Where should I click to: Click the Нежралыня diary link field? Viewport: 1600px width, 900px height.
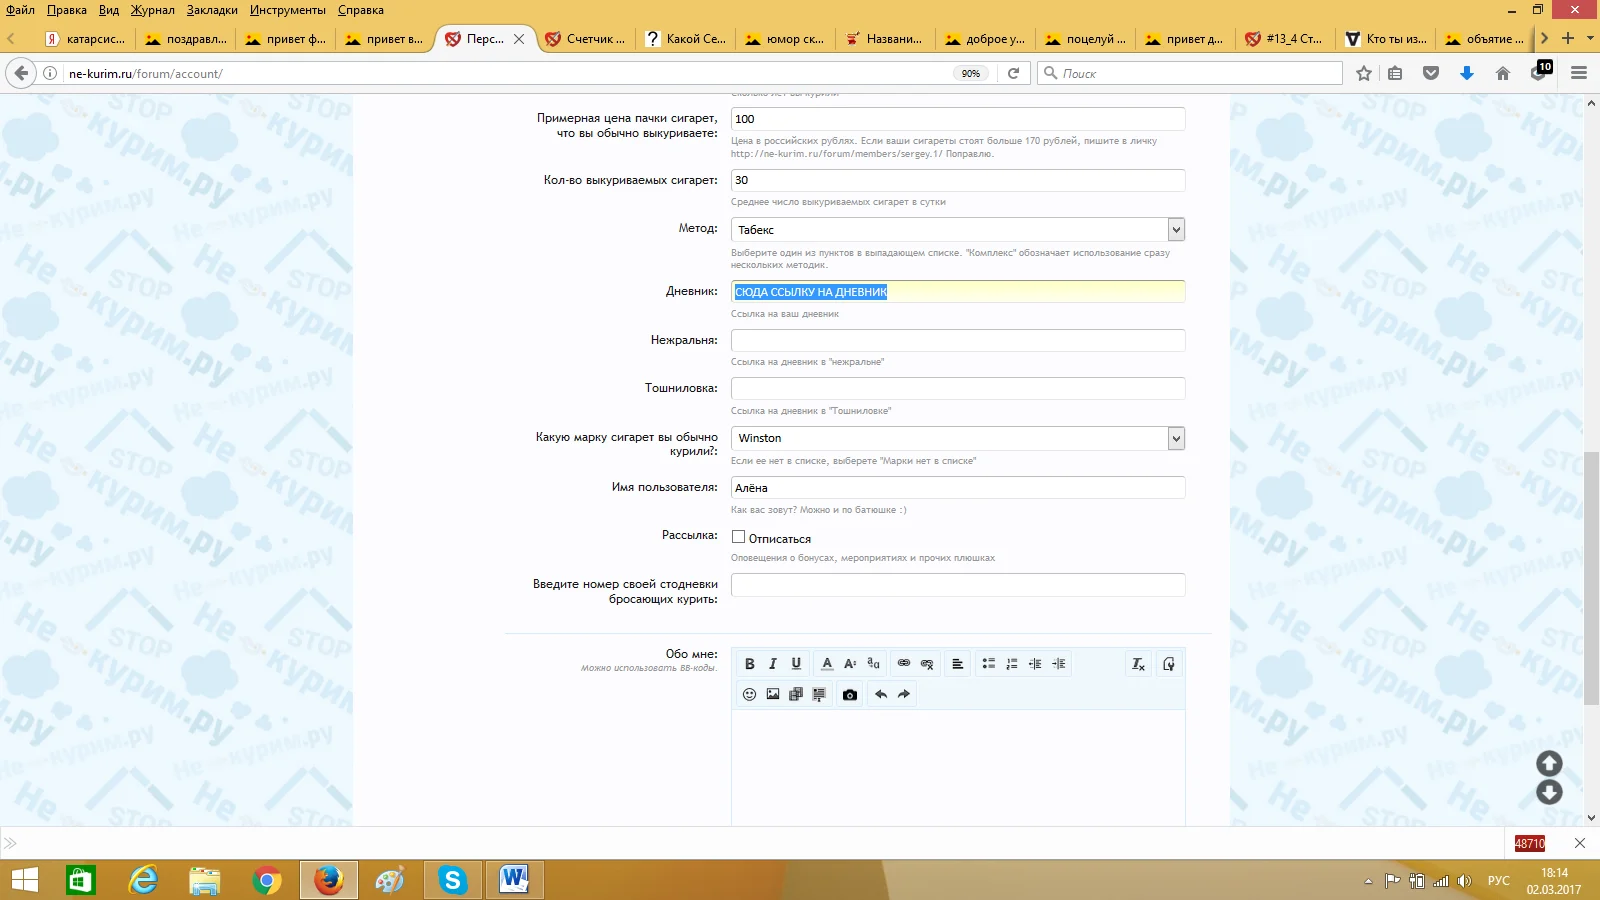(x=957, y=340)
